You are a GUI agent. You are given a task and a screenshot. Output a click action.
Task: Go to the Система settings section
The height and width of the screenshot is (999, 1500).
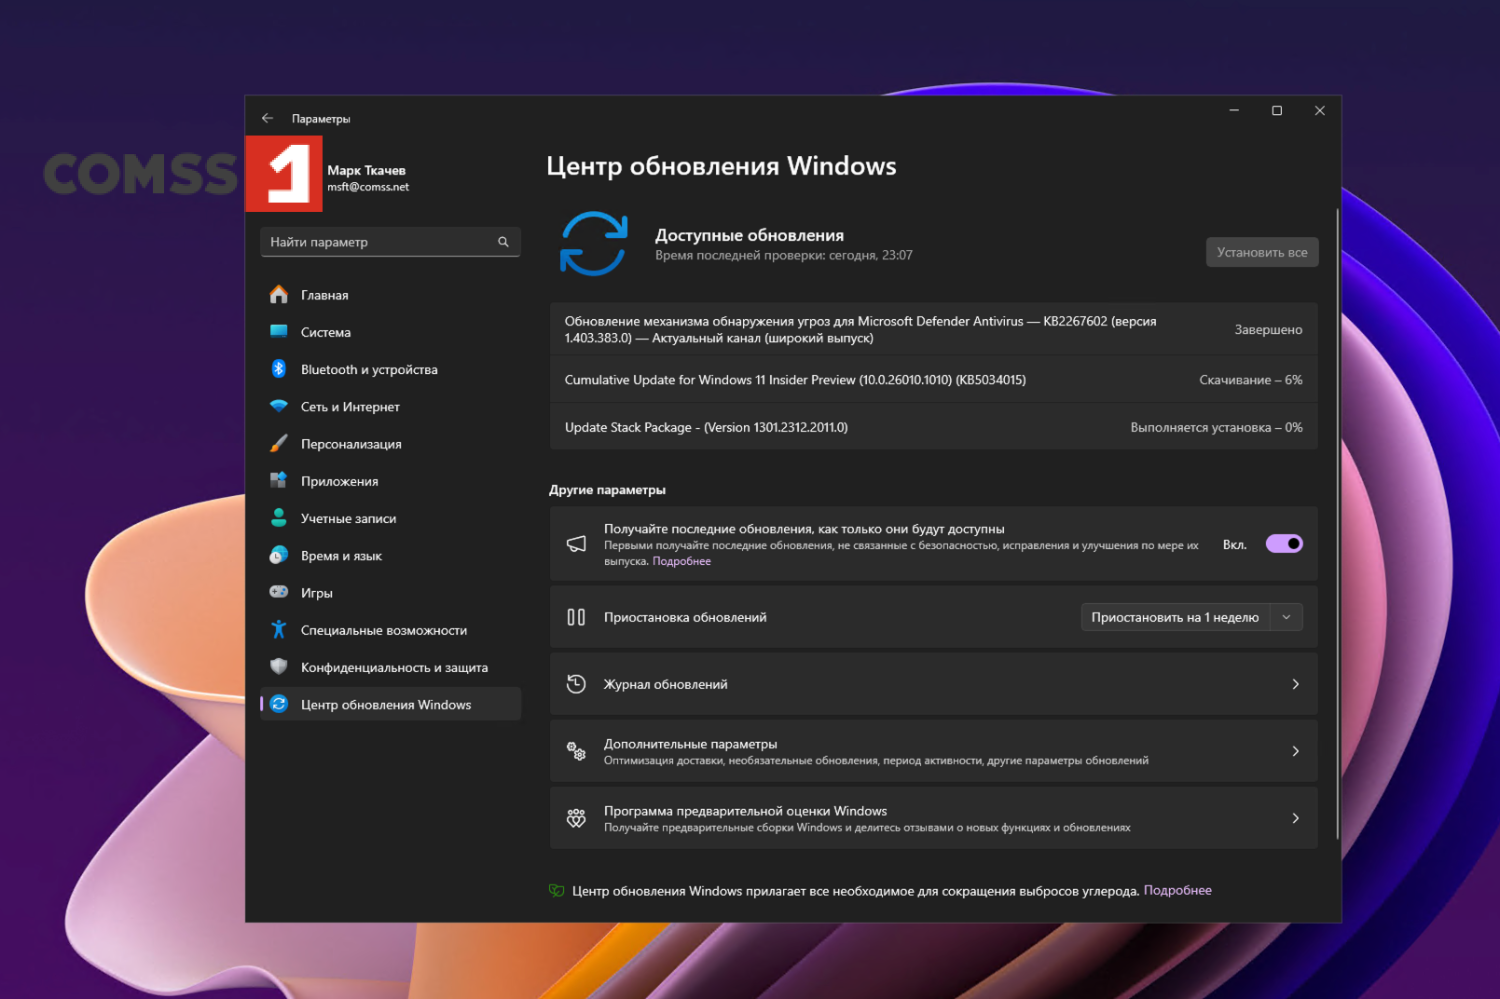click(x=325, y=332)
